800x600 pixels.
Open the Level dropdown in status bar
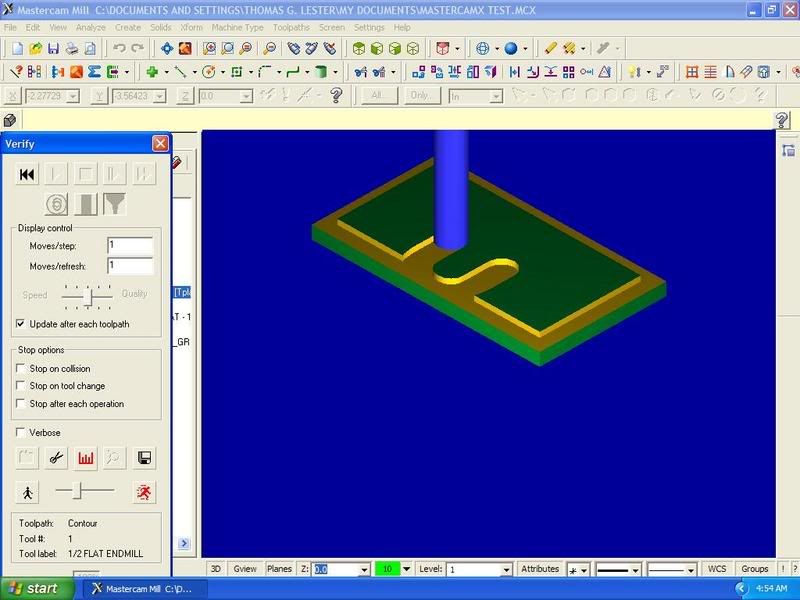pos(506,569)
